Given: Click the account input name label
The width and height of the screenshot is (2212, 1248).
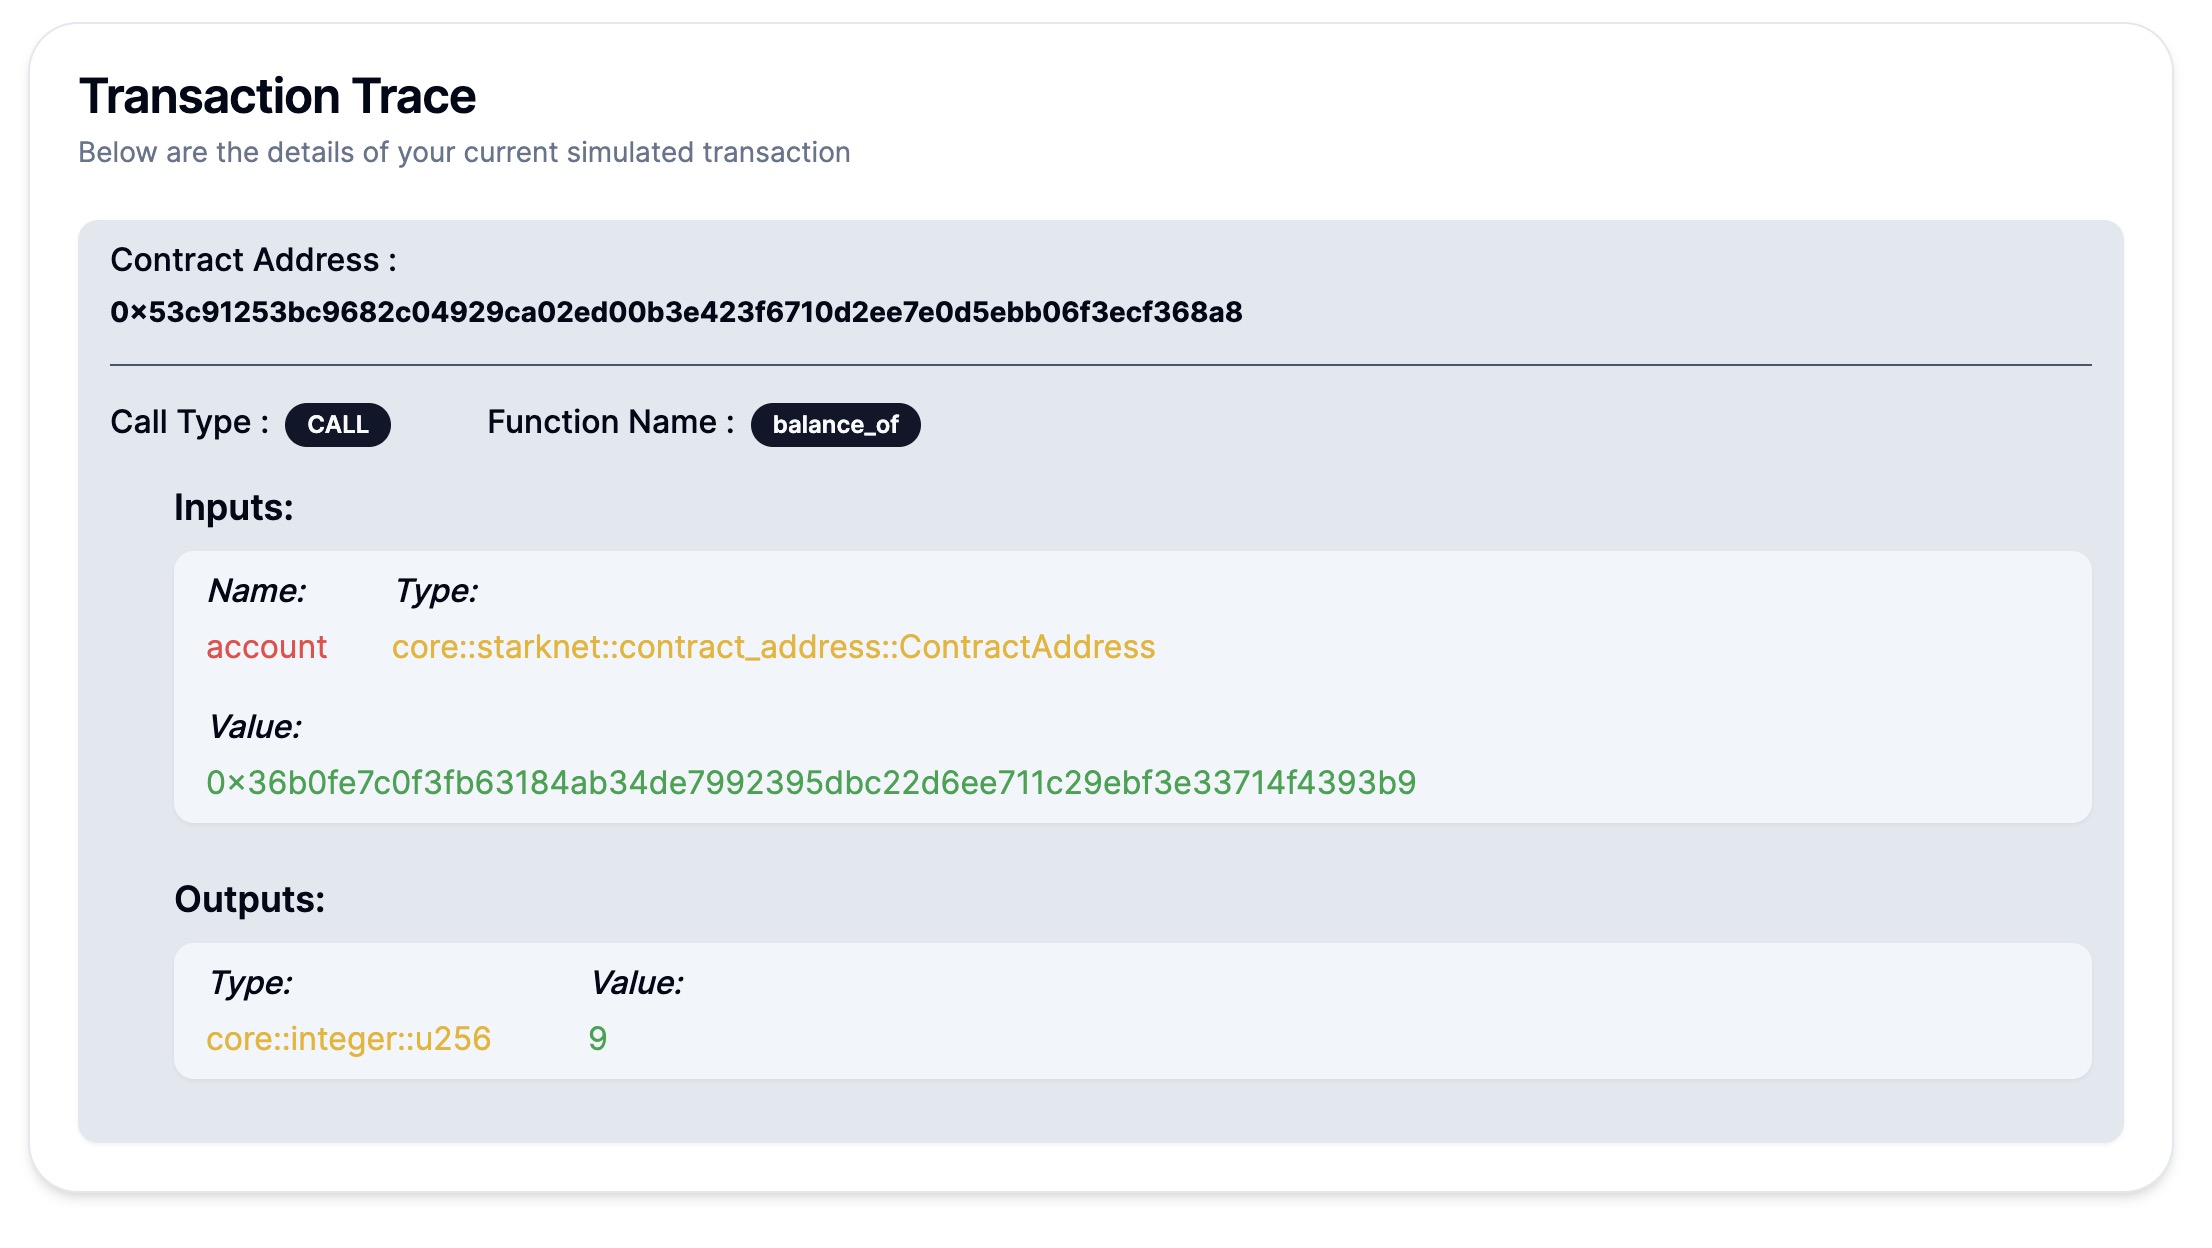Looking at the screenshot, I should coord(266,646).
